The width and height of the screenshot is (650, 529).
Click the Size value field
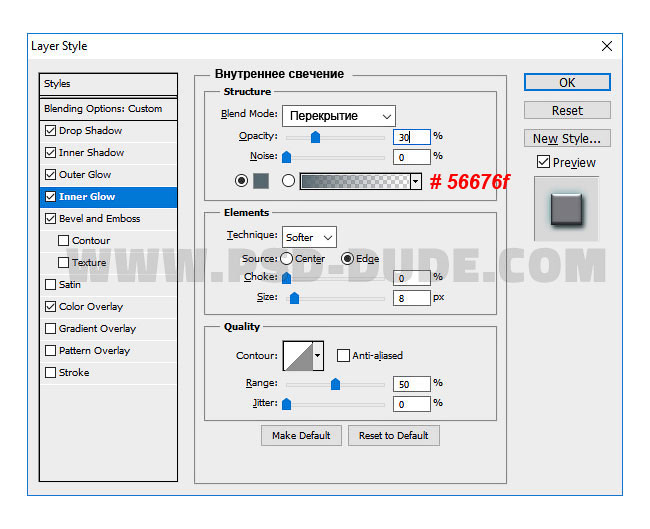tap(412, 298)
